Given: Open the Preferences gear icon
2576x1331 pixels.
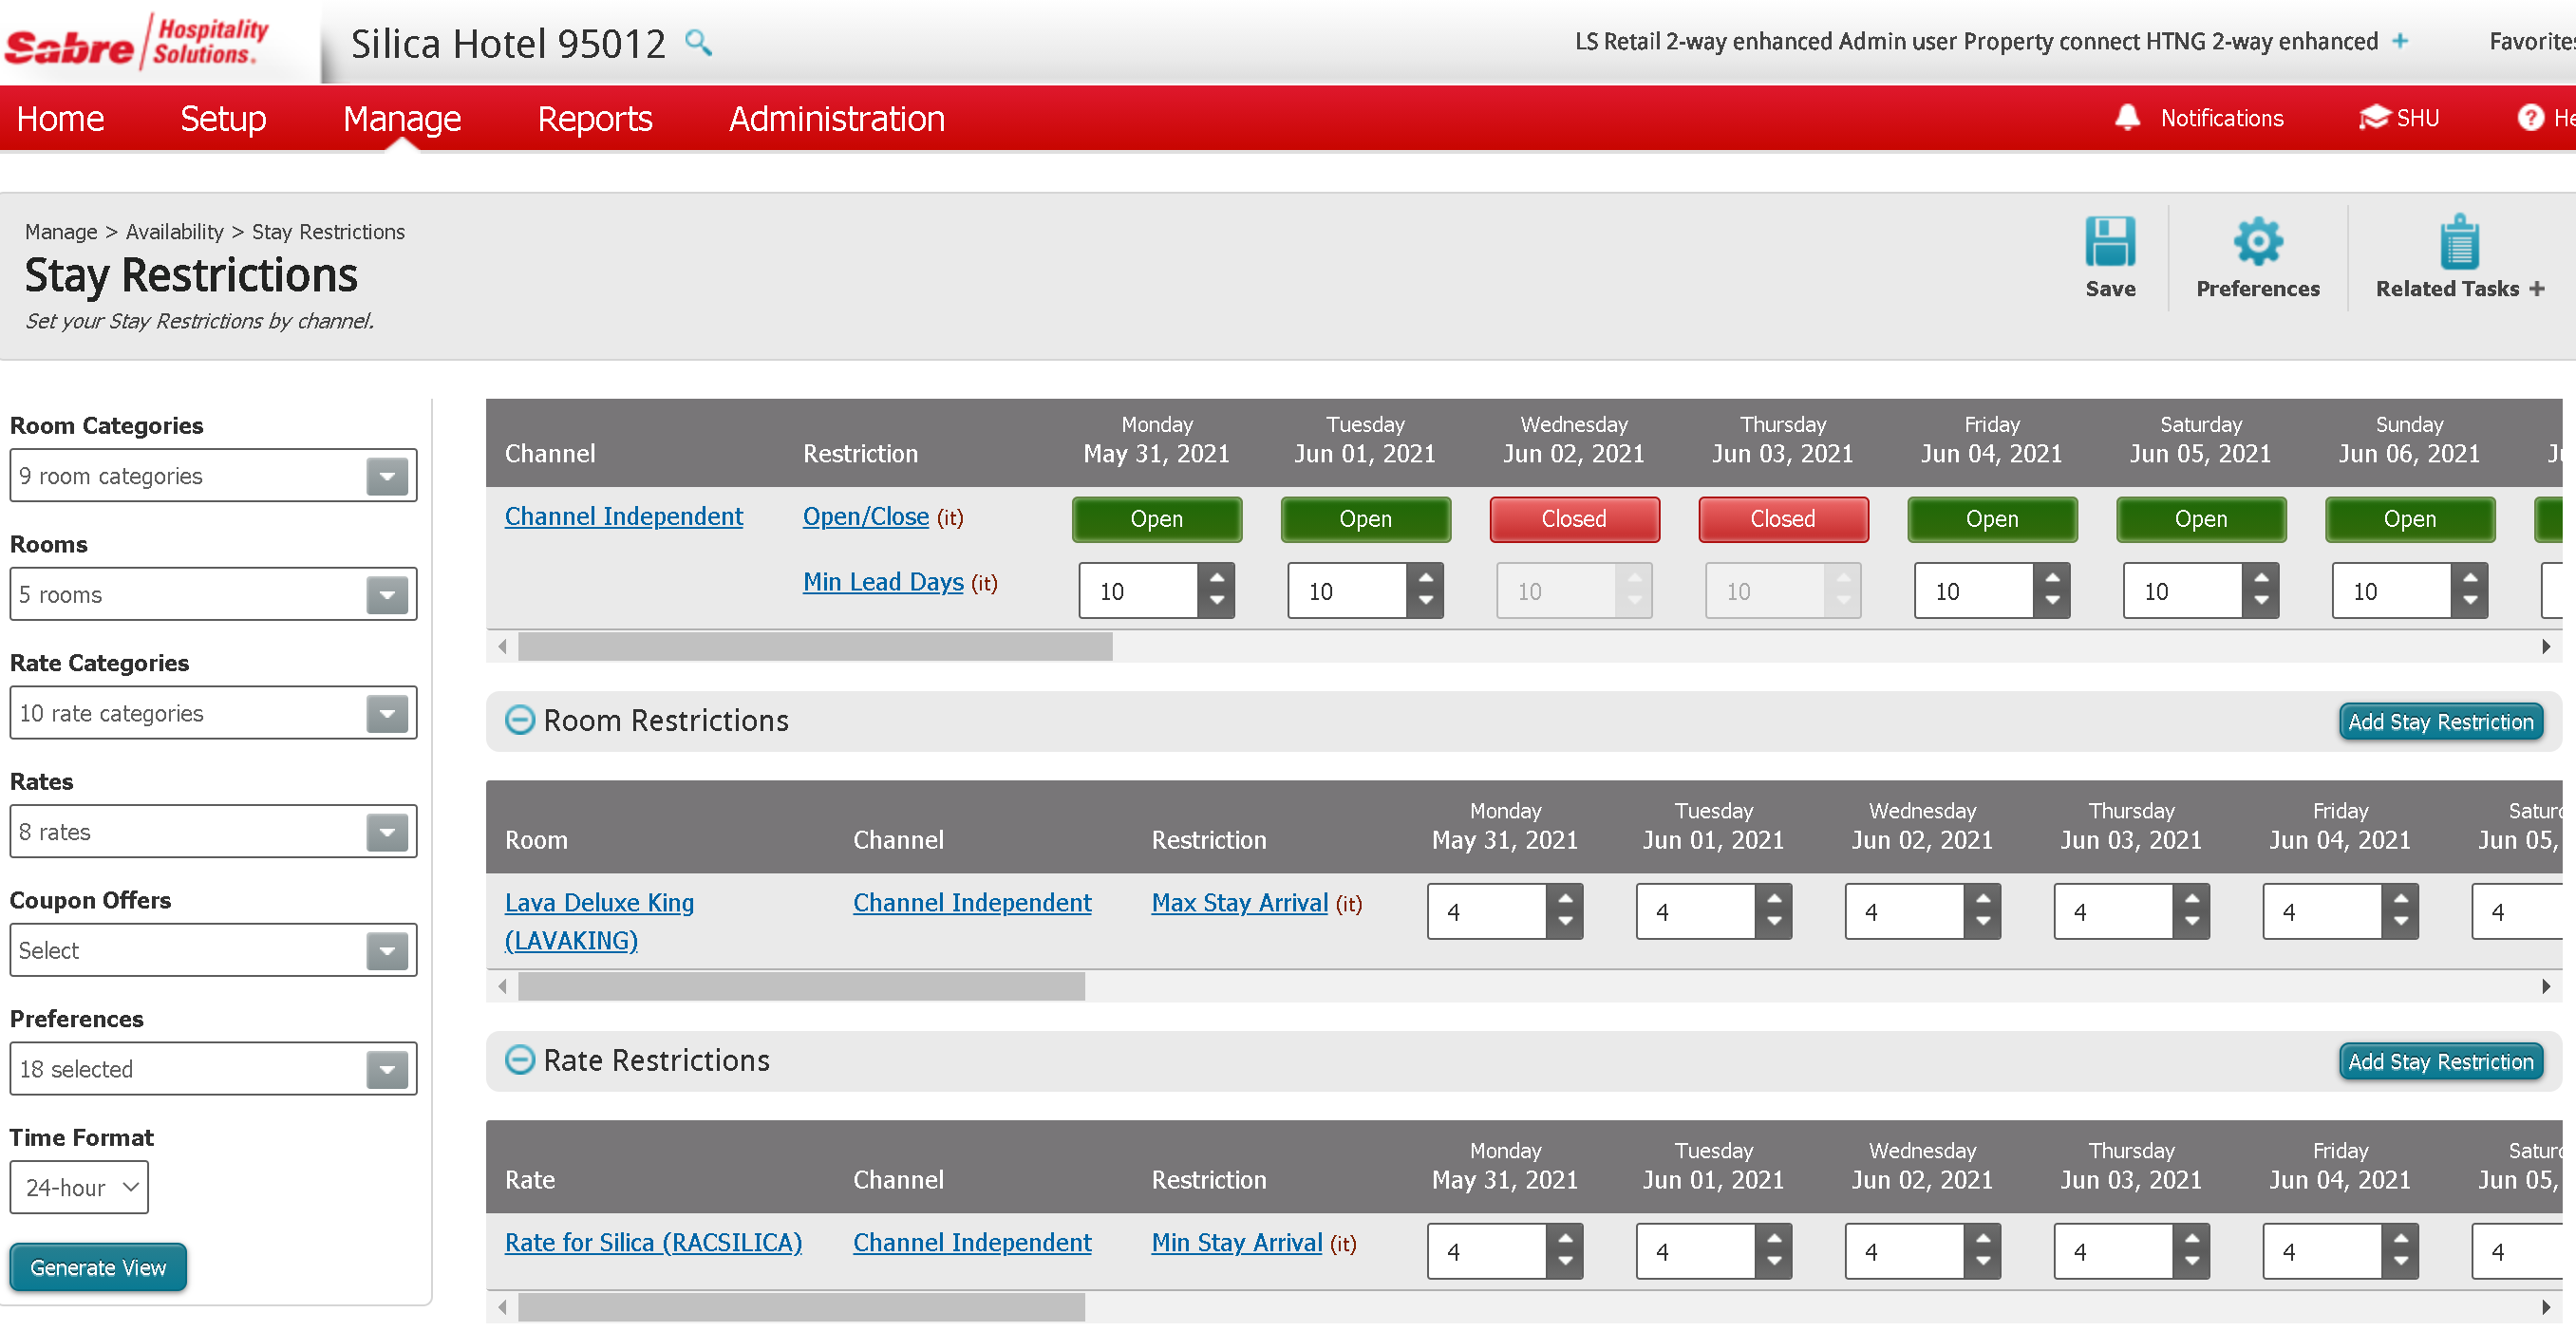Looking at the screenshot, I should tap(2257, 242).
